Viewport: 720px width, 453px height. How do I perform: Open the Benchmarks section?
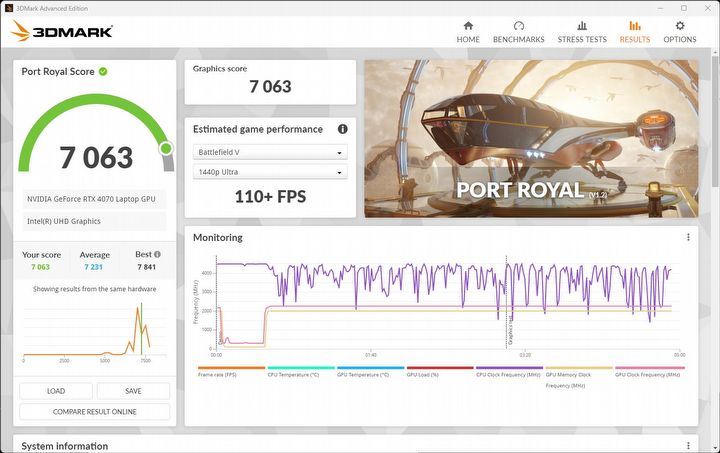tap(518, 31)
